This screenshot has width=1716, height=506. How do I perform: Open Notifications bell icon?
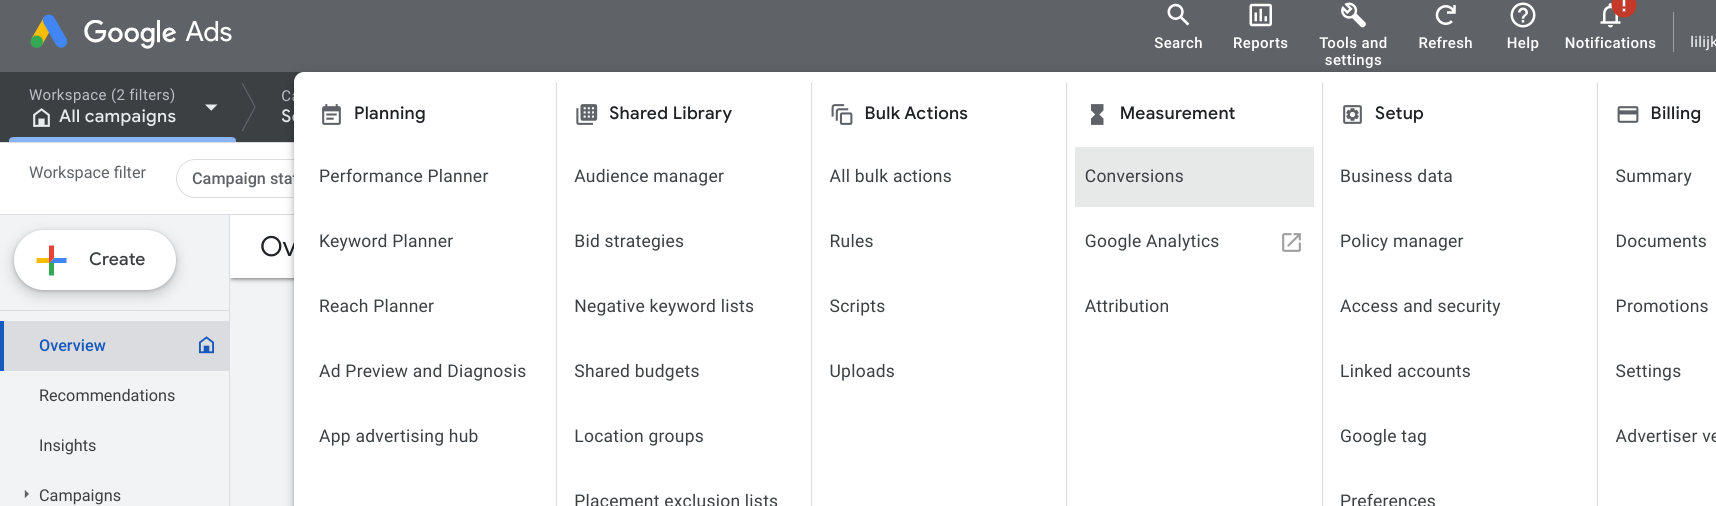[x=1610, y=15]
